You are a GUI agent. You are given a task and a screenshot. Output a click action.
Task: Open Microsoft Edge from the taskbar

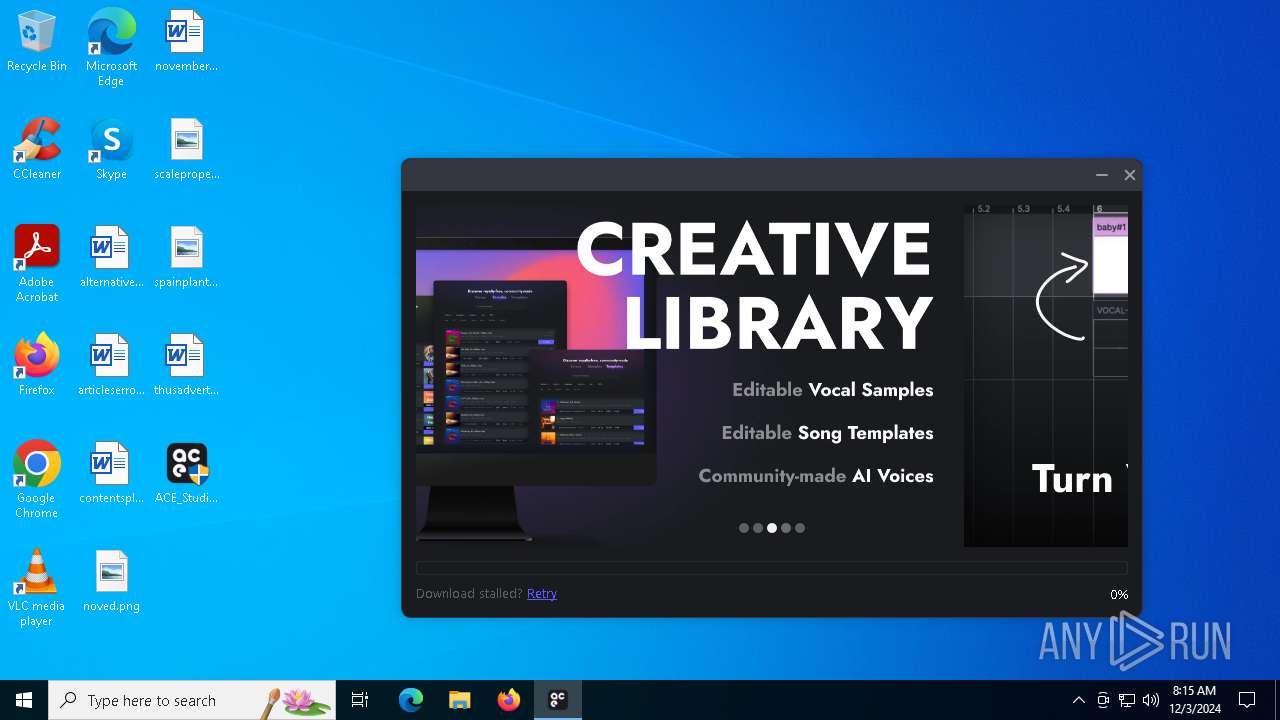click(x=411, y=700)
